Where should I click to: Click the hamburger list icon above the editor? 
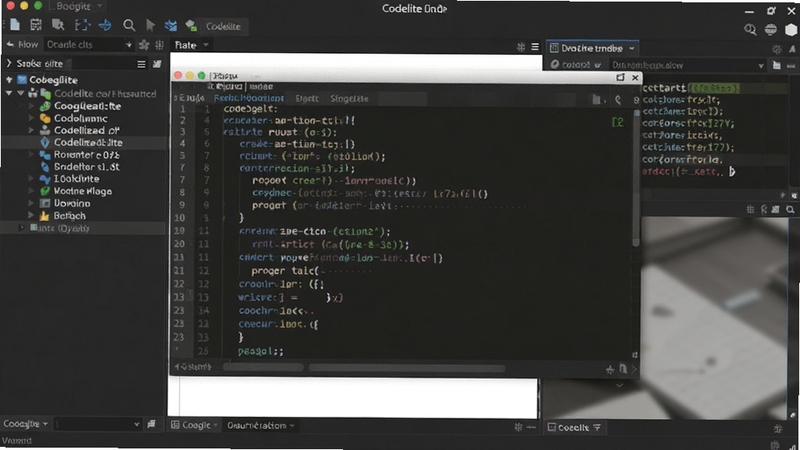(x=535, y=46)
